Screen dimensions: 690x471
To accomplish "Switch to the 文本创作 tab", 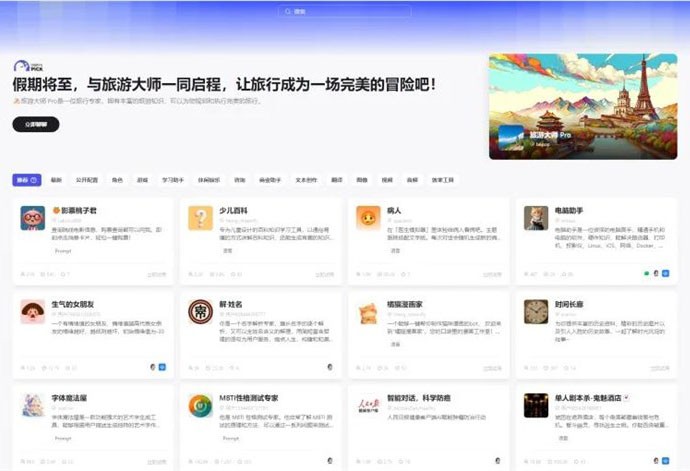I will coord(306,180).
